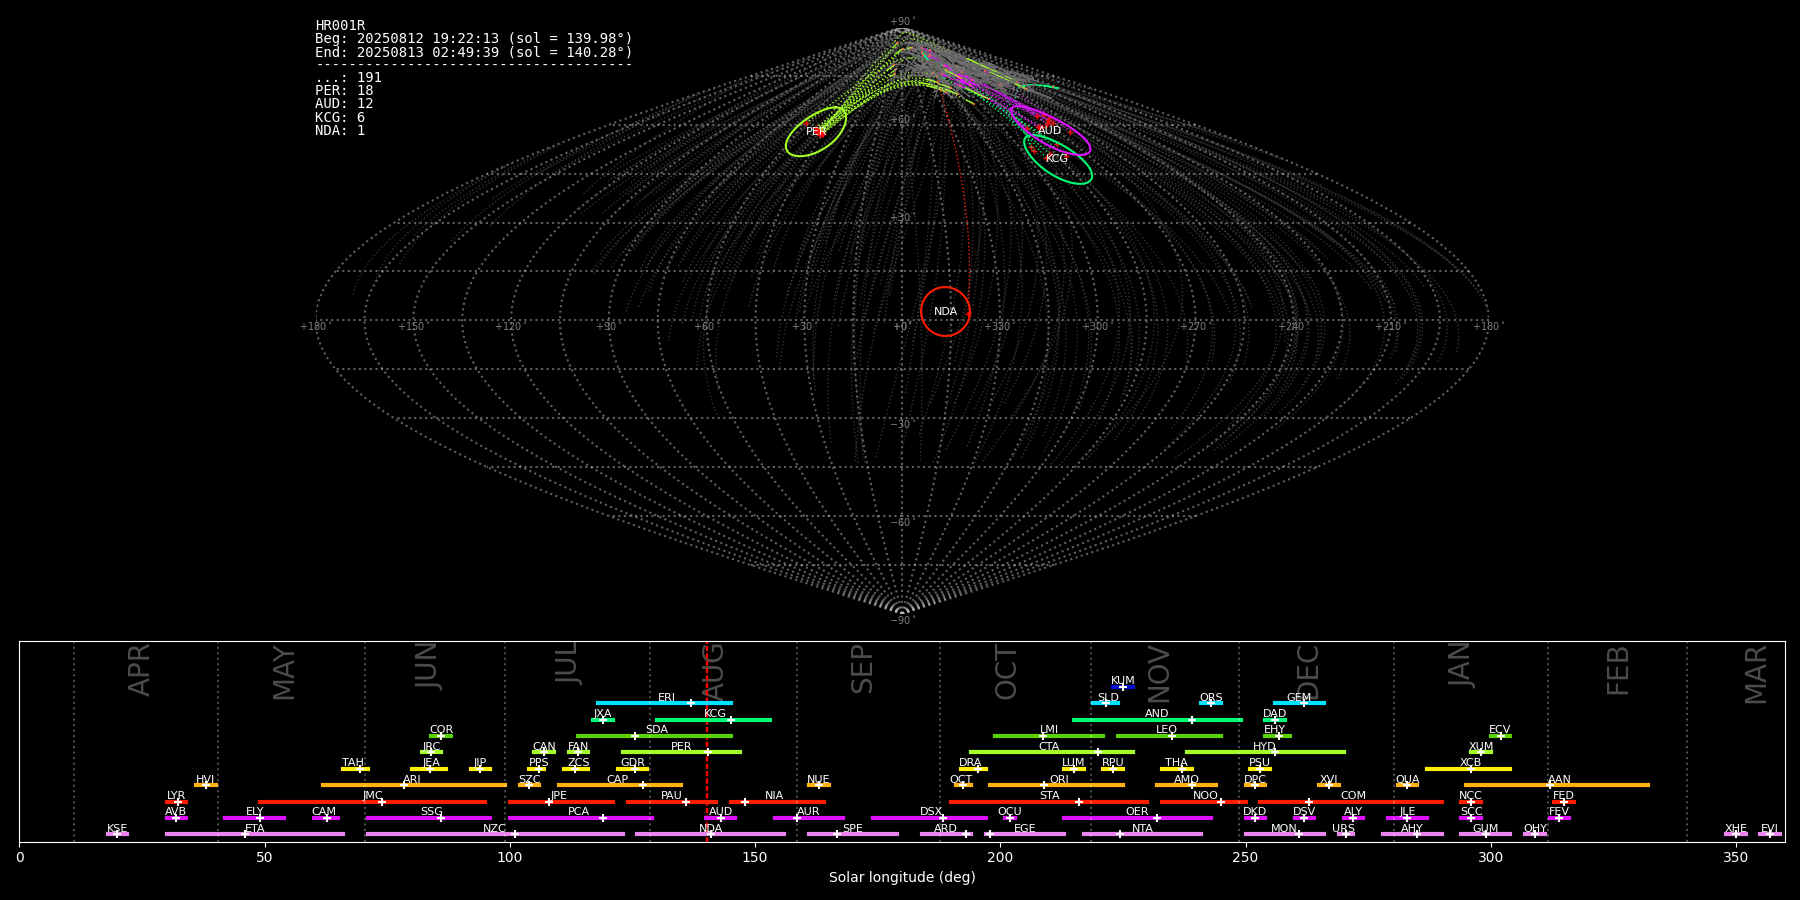
Task: Select the ORS shower bar
Action: pos(1211,703)
